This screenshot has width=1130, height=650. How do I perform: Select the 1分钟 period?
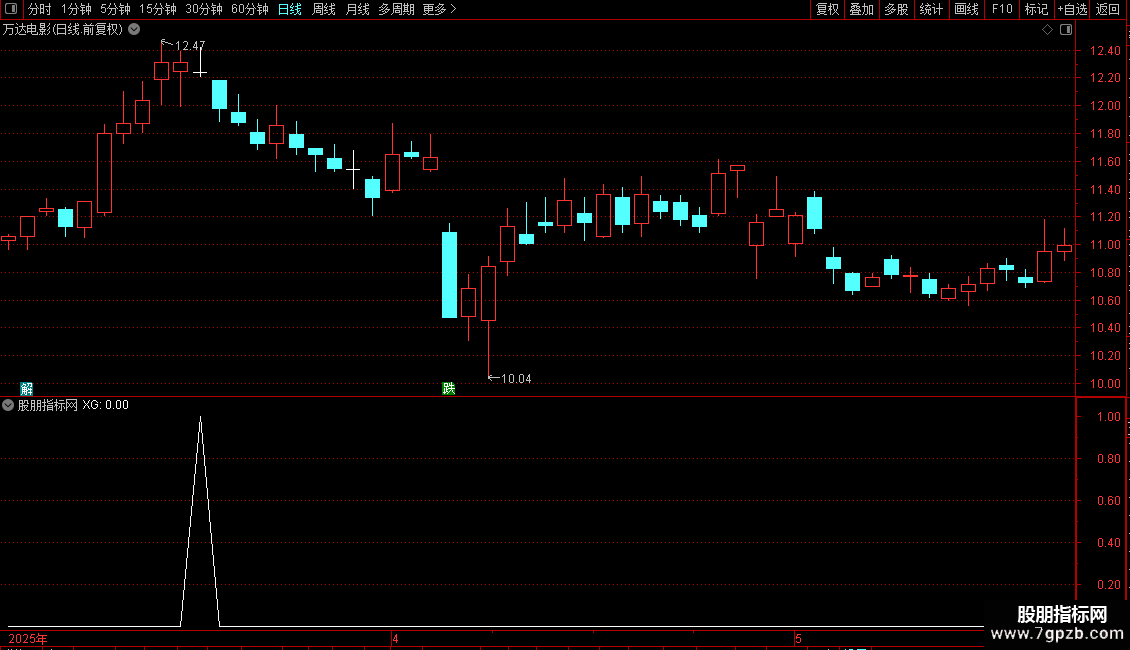(76, 9)
